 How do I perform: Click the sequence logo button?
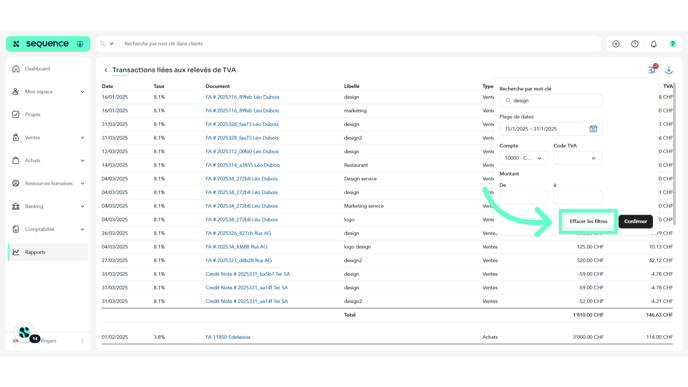(48, 44)
